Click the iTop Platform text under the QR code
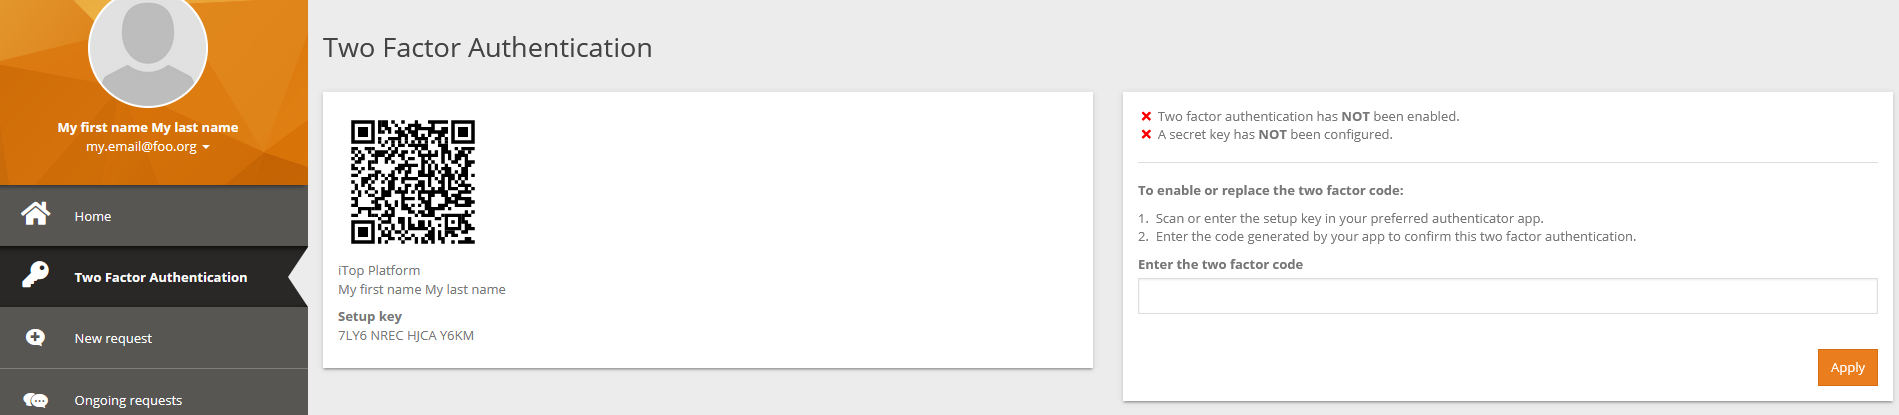Screen dimensions: 1899x415 pos(379,270)
